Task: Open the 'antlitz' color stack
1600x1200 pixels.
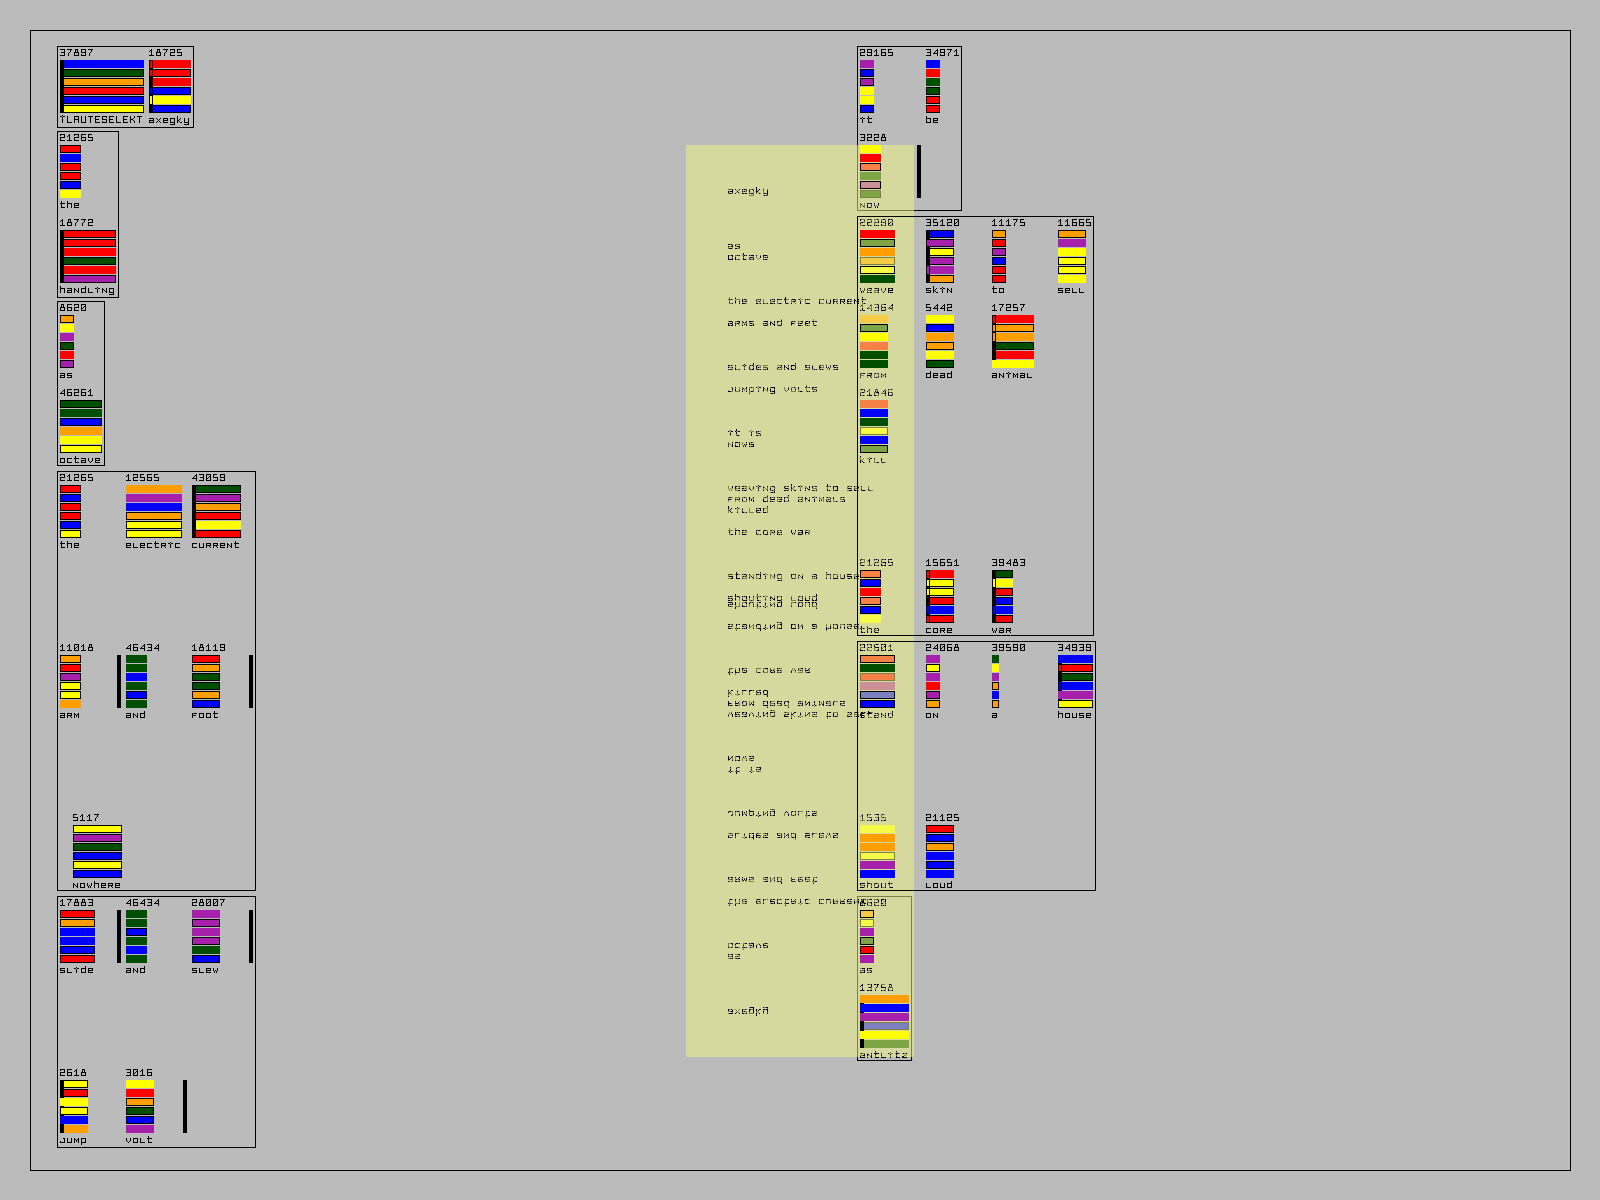Action: pos(884,1022)
